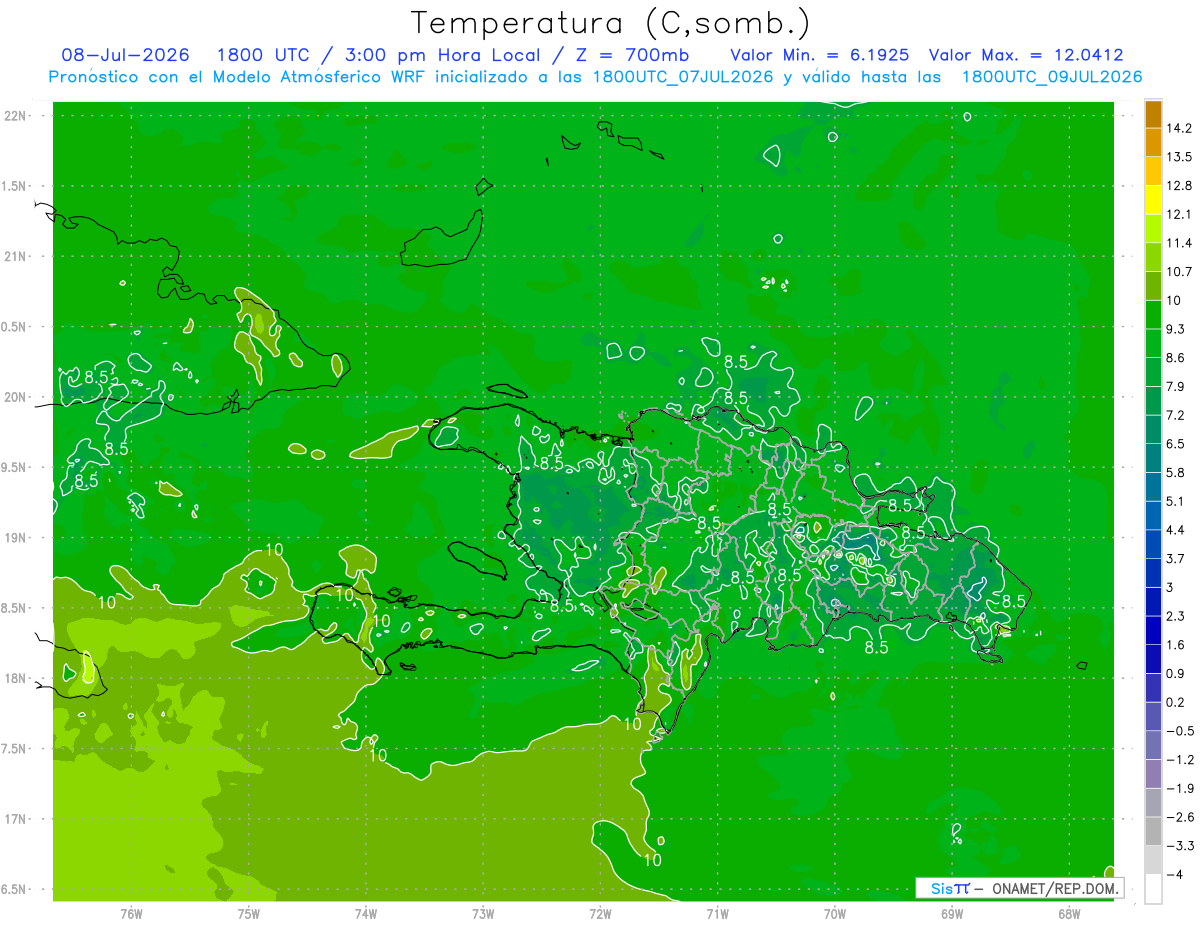Click the '22N' latitude label
This screenshot has width=1200, height=927.
tap(15, 116)
